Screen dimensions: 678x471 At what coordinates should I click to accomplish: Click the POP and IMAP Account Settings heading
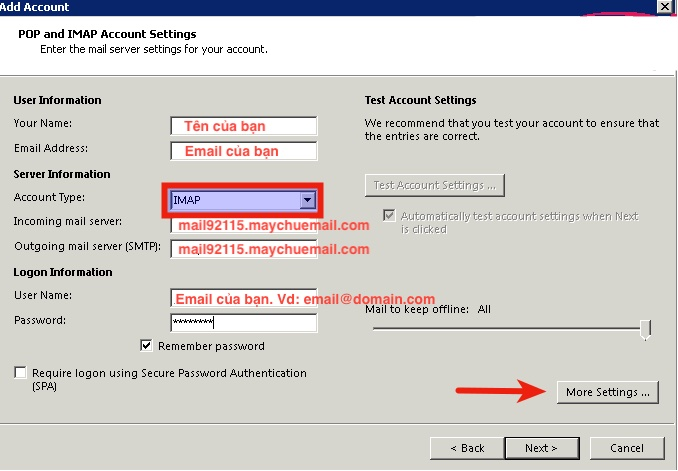(x=107, y=34)
